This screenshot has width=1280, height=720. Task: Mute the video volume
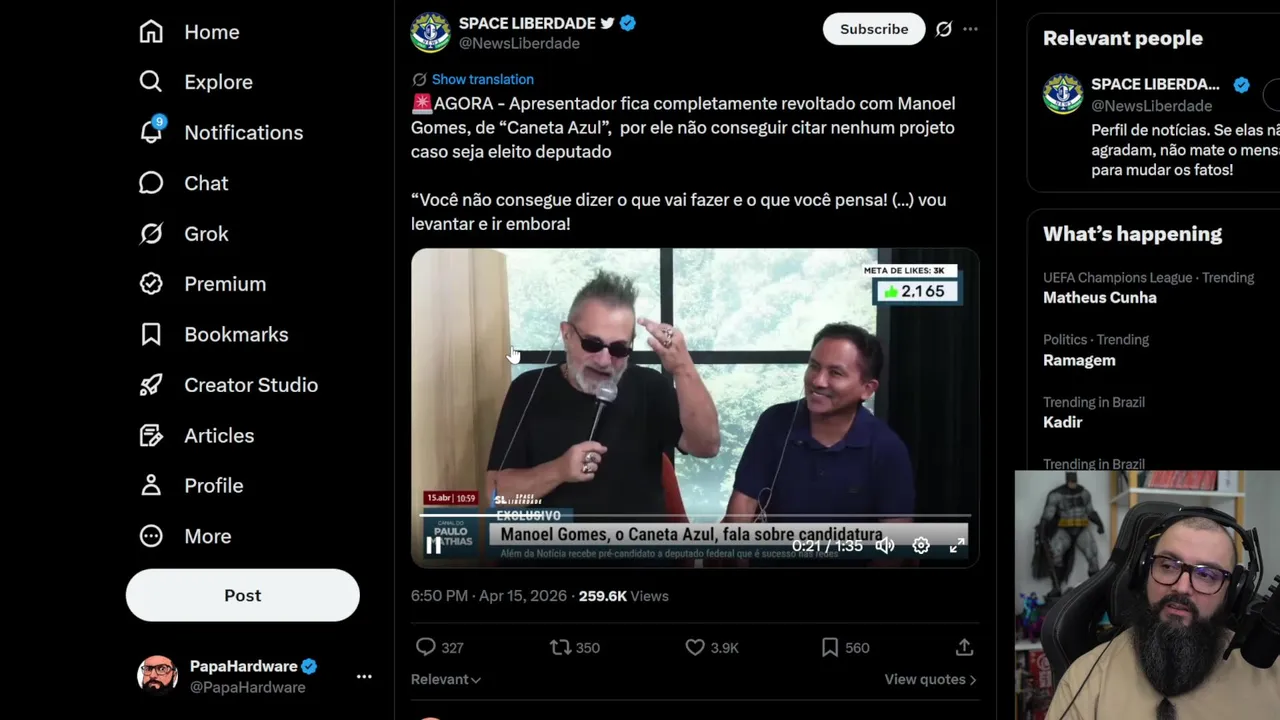pos(885,545)
